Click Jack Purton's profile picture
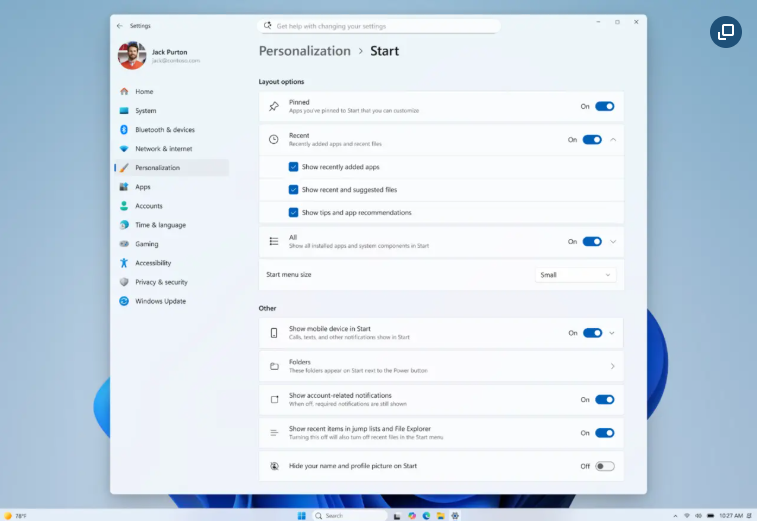This screenshot has width=757, height=521. coord(132,56)
